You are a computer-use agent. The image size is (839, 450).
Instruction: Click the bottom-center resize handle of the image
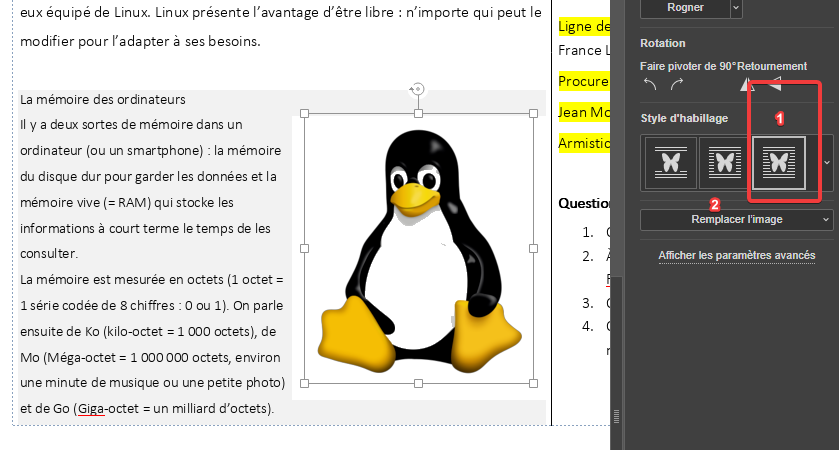tap(418, 383)
